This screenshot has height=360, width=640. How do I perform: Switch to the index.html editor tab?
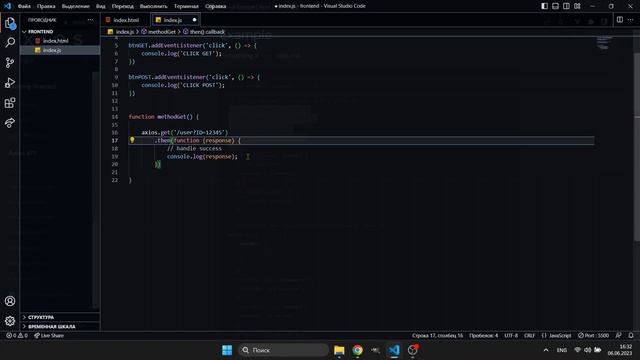pos(126,20)
